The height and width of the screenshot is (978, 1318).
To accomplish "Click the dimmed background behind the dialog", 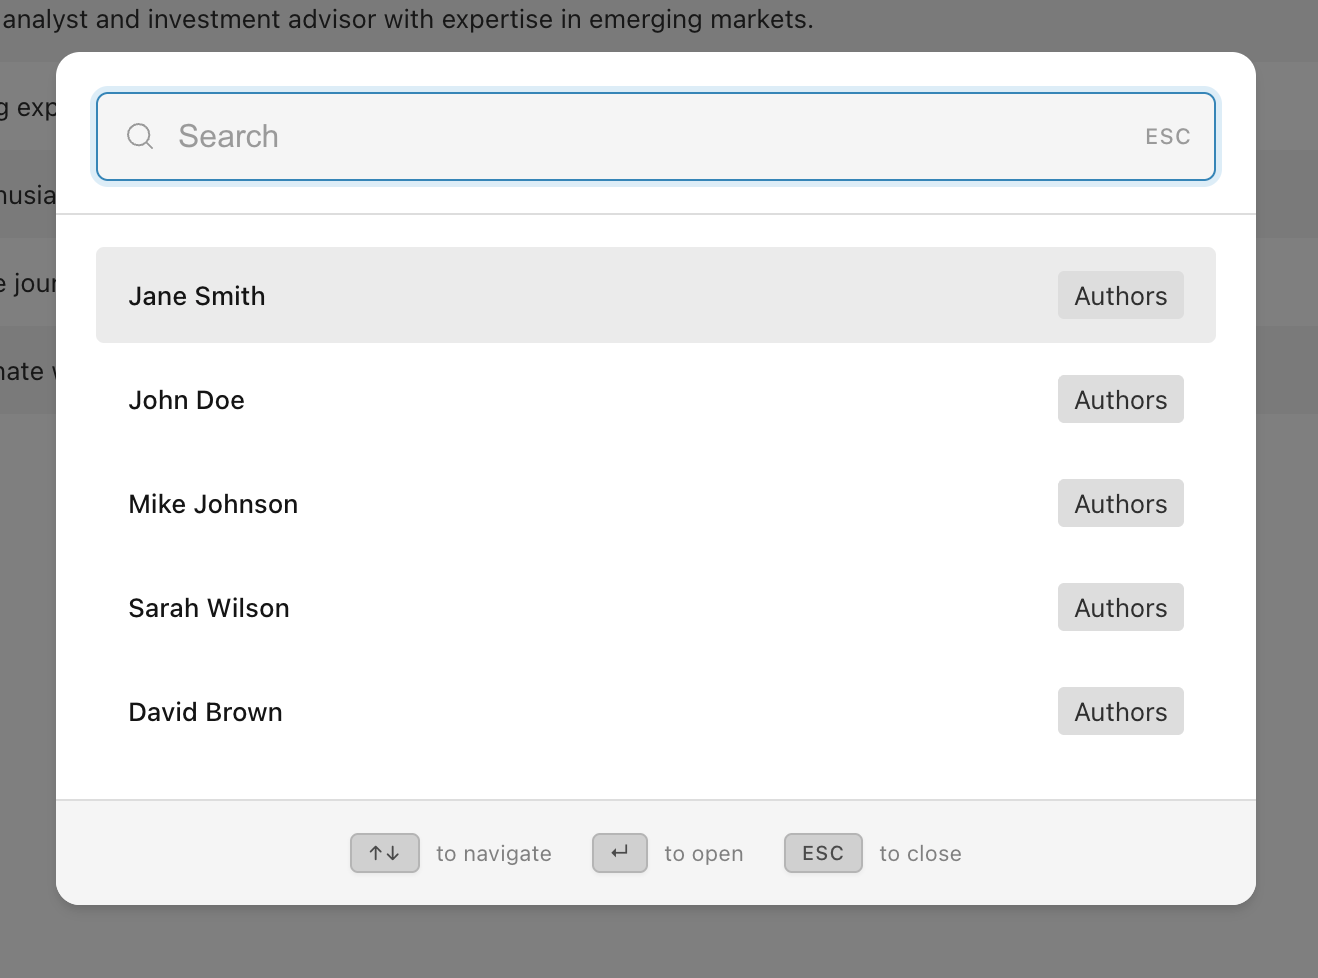I will pyautogui.click(x=660, y=945).
